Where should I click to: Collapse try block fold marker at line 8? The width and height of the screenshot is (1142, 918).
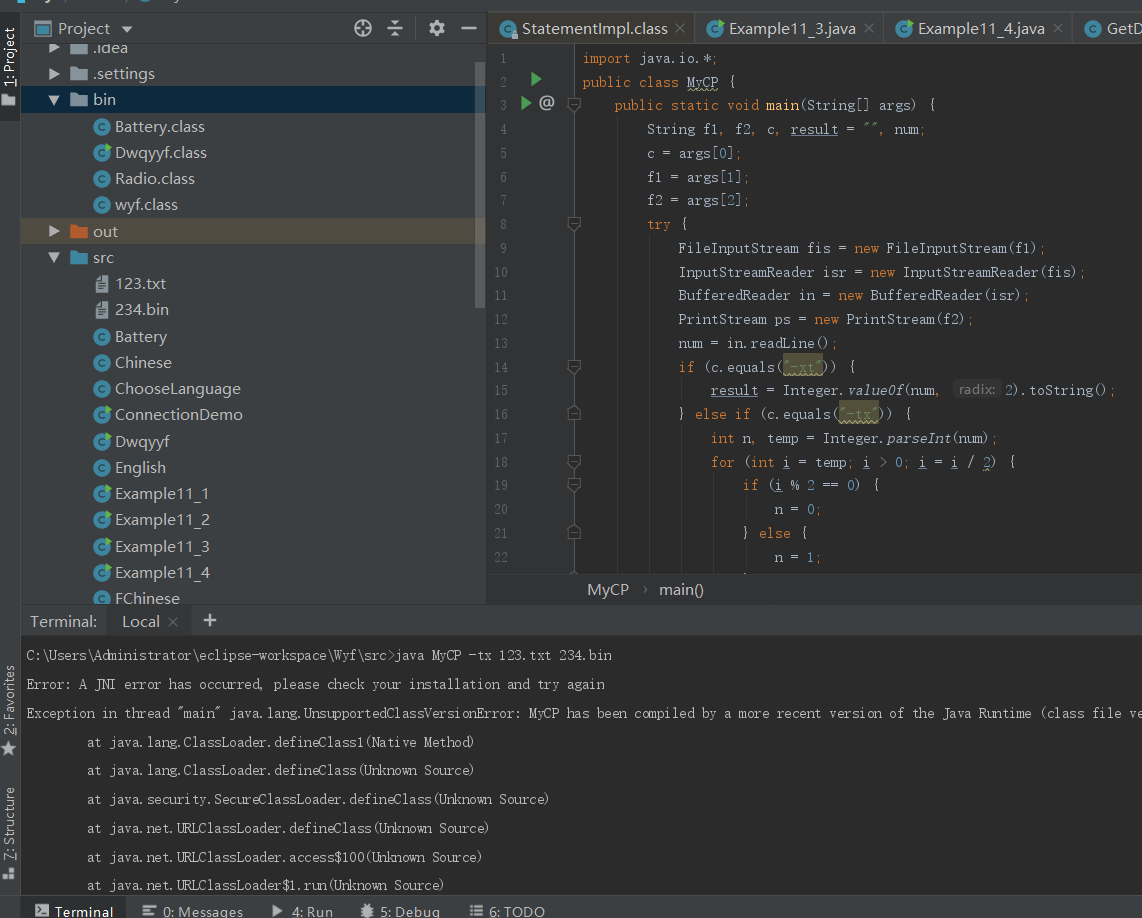click(x=574, y=224)
